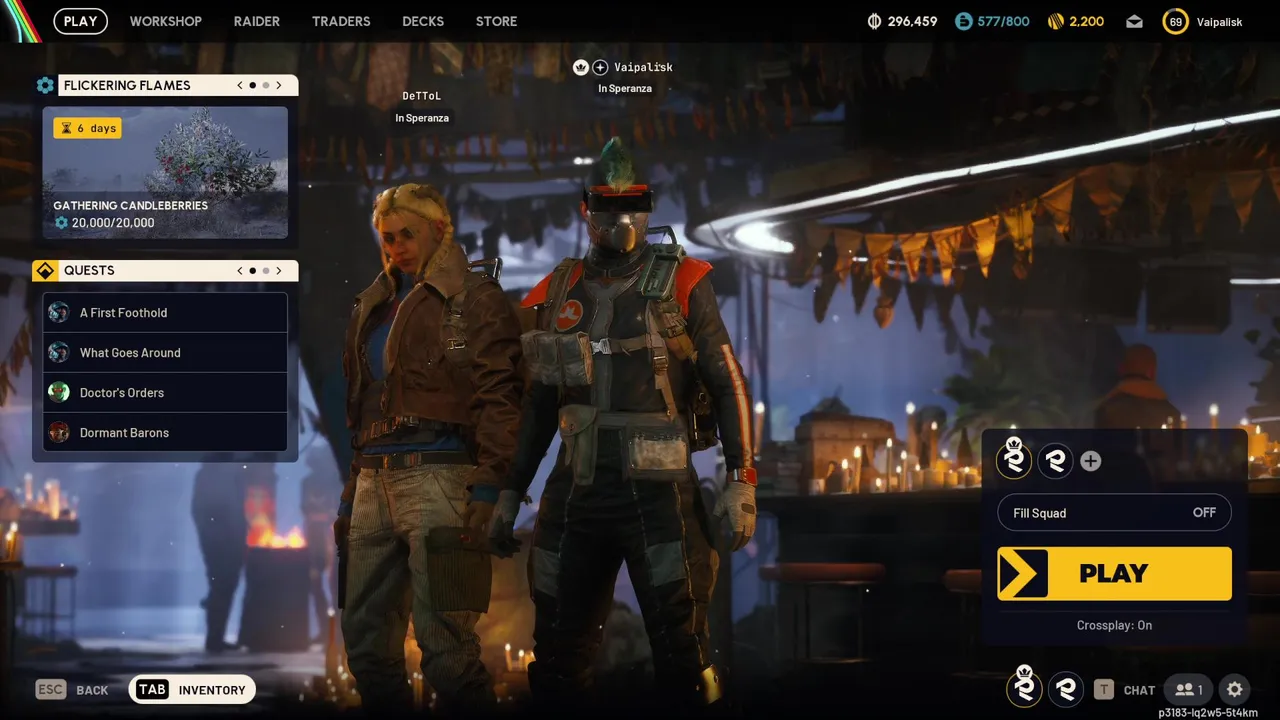Open INVENTORY with the TAB button
The image size is (1280, 720).
tap(192, 689)
